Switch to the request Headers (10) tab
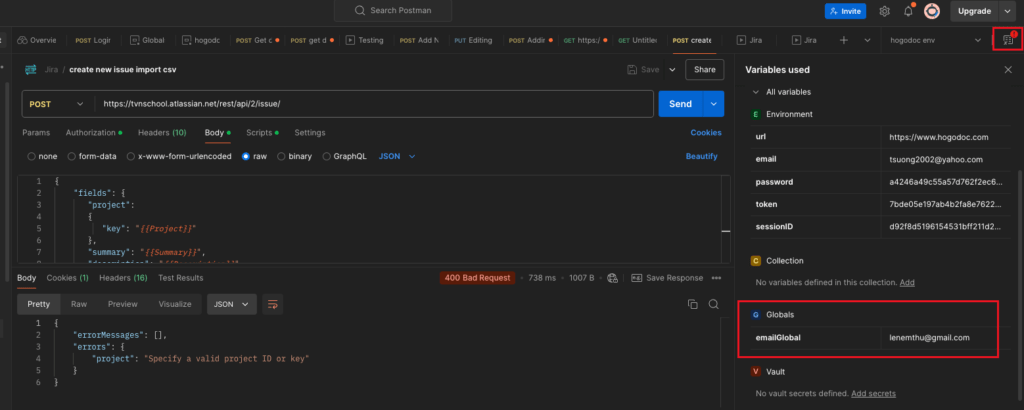Image resolution: width=1024 pixels, height=410 pixels. click(162, 133)
